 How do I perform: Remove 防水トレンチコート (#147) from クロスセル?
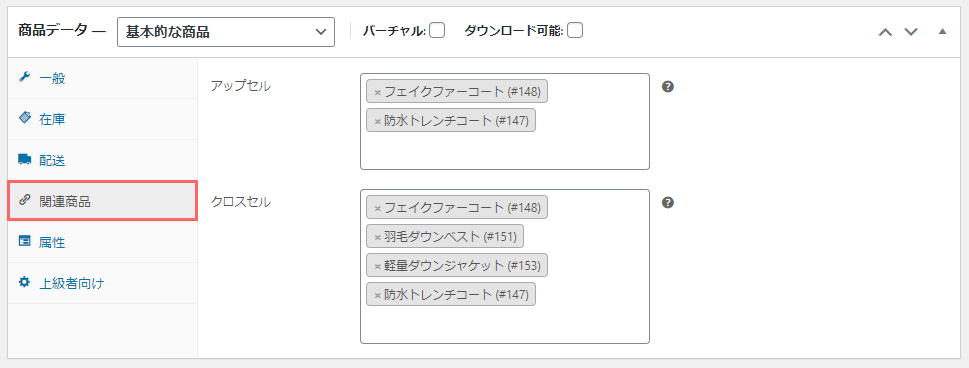click(377, 295)
